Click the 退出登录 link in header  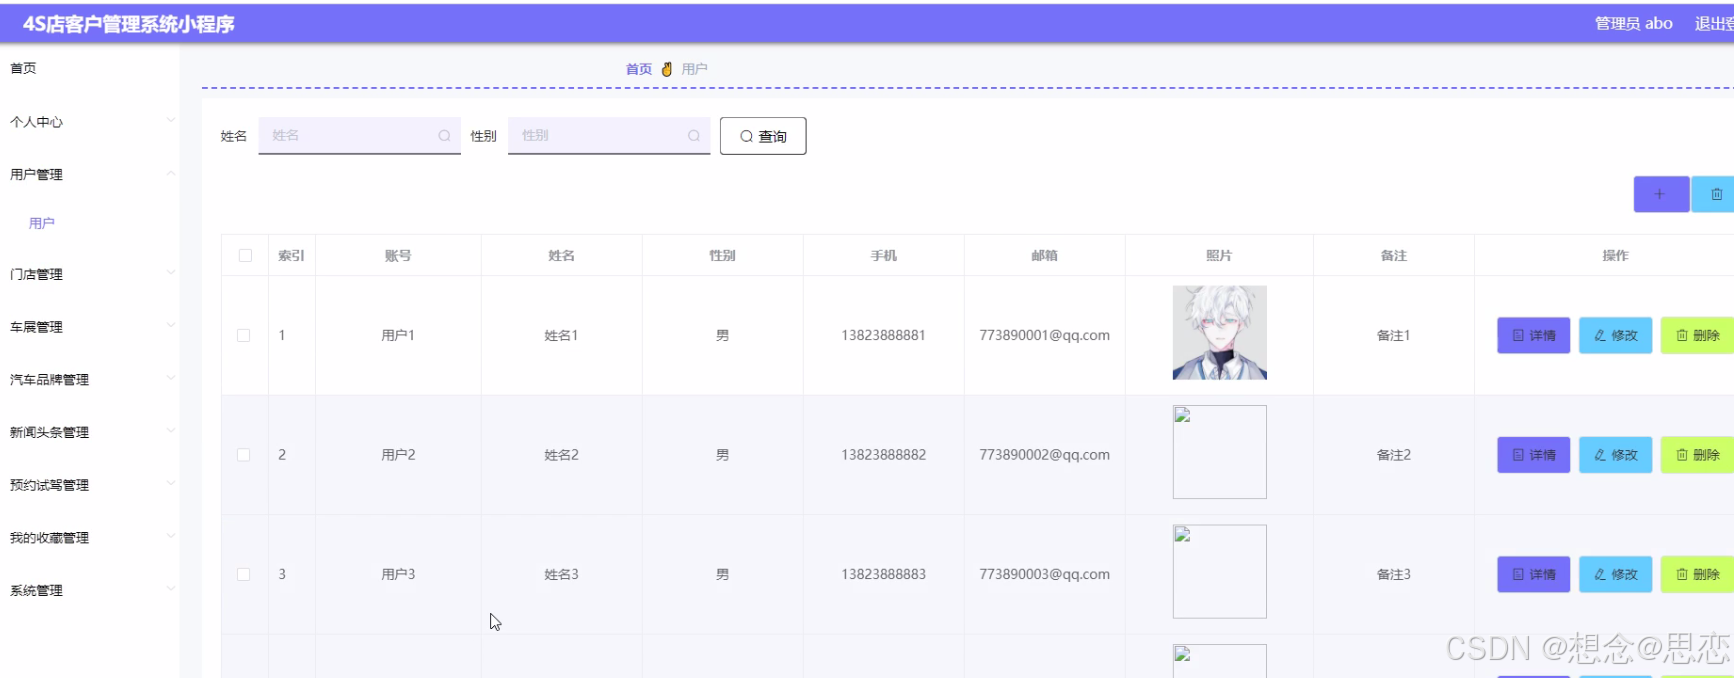click(1714, 23)
